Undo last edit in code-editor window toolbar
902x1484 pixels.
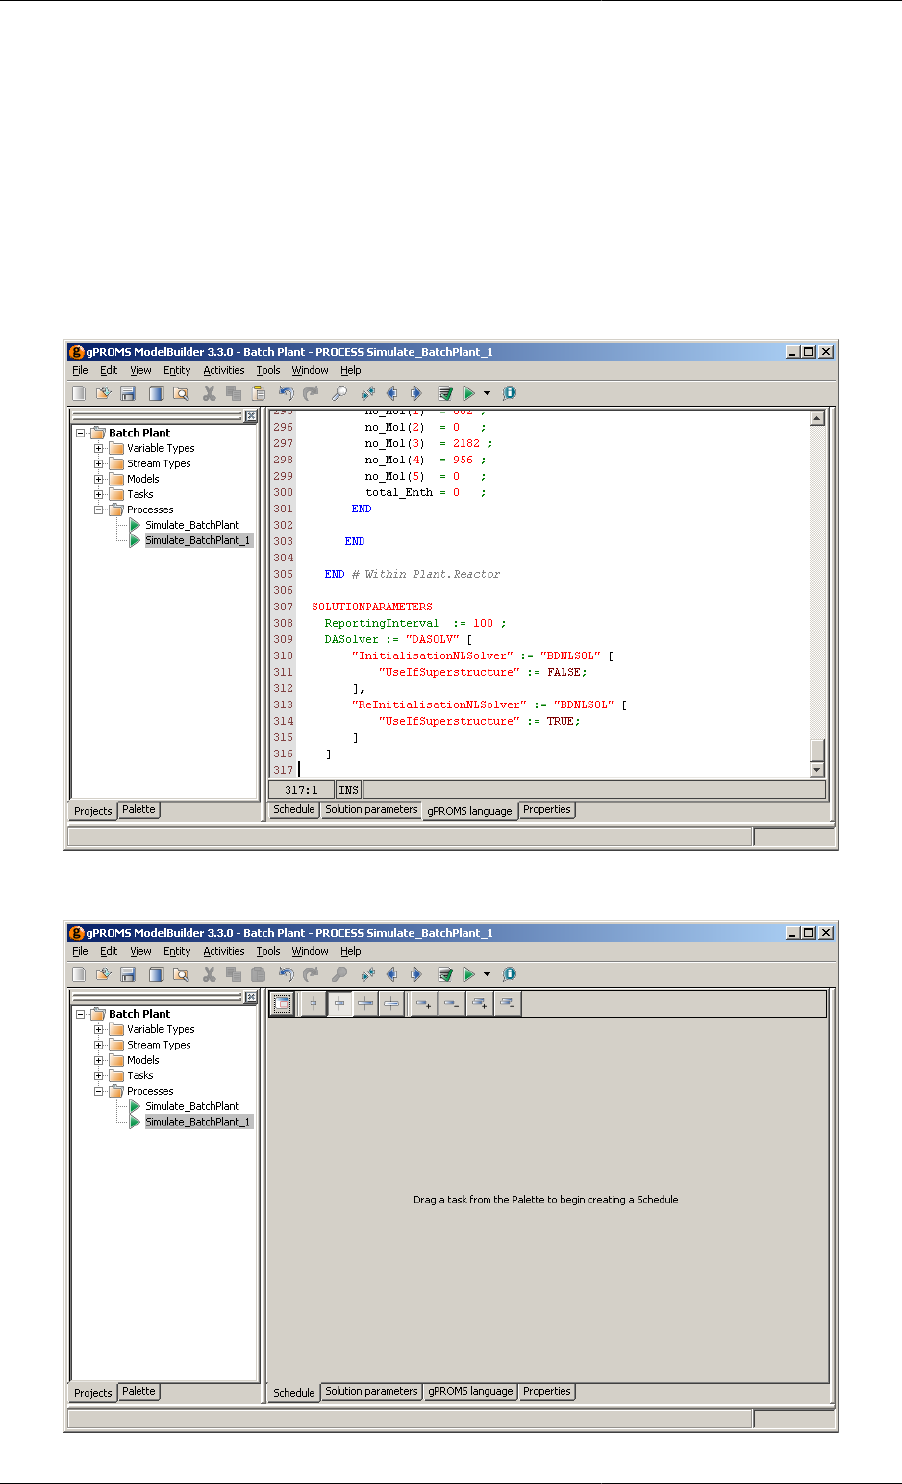point(287,394)
